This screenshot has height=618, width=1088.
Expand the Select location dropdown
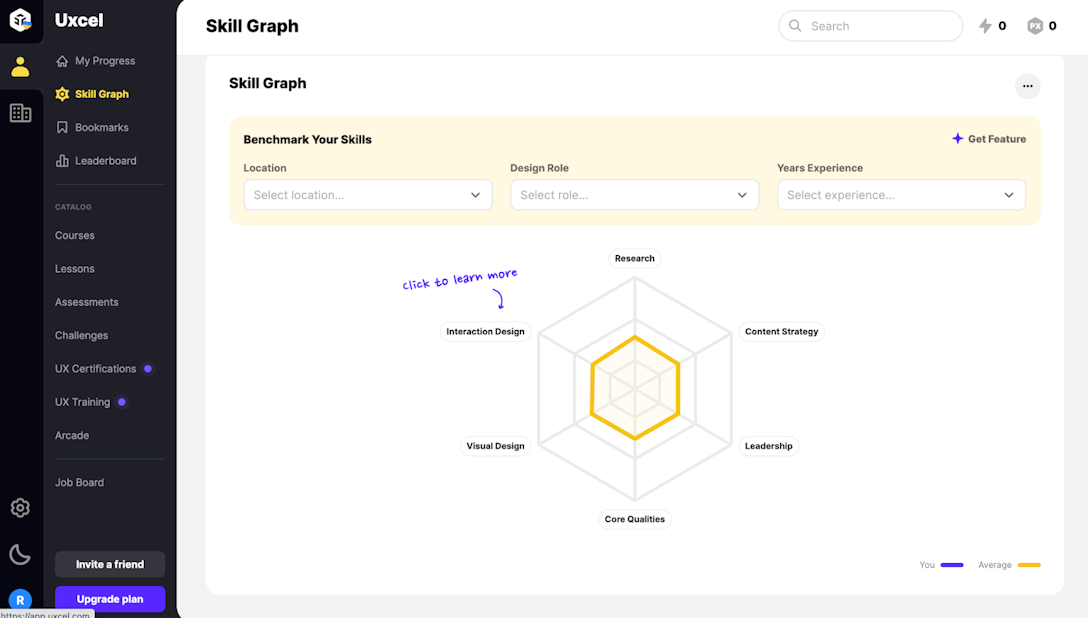coord(367,195)
